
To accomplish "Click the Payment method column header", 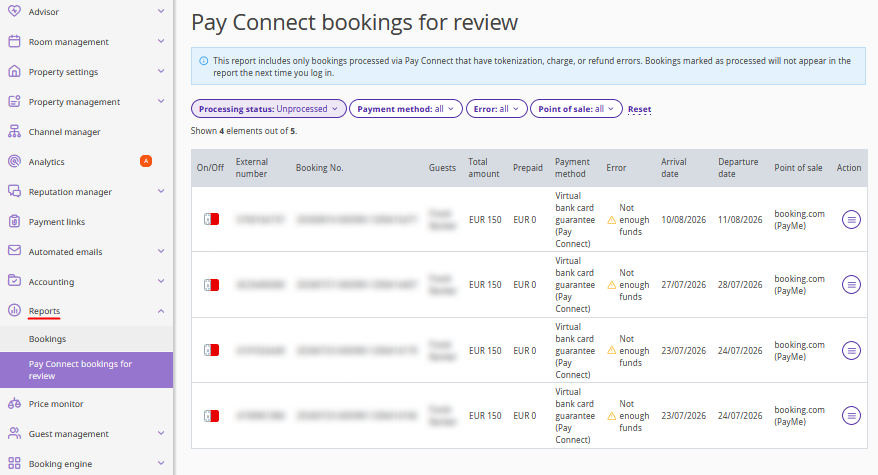I will coord(572,167).
